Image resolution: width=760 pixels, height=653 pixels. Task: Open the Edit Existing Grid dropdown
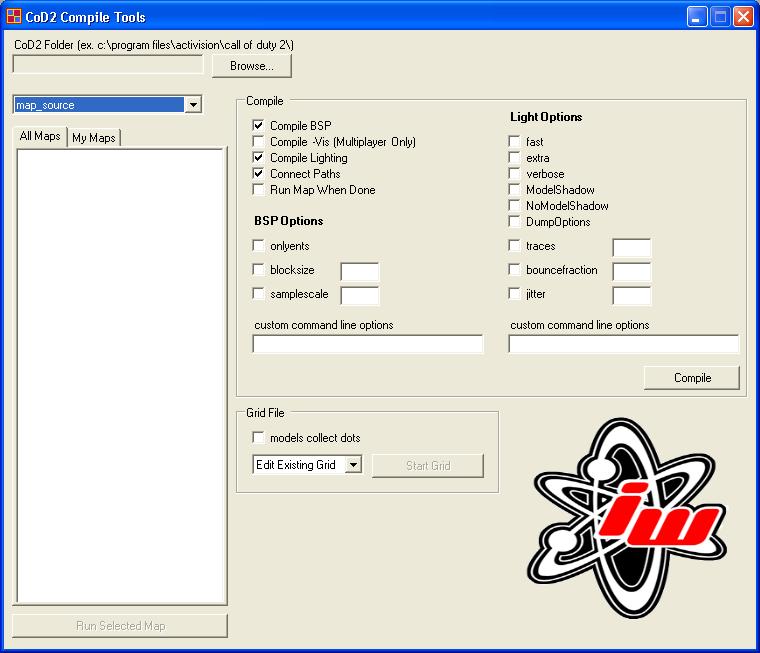[x=354, y=465]
